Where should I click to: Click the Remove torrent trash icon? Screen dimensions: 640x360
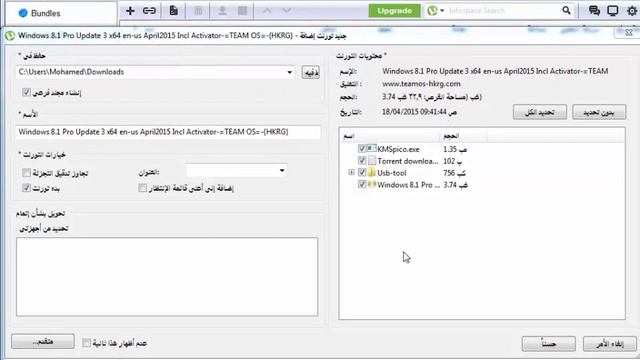pos(198,11)
